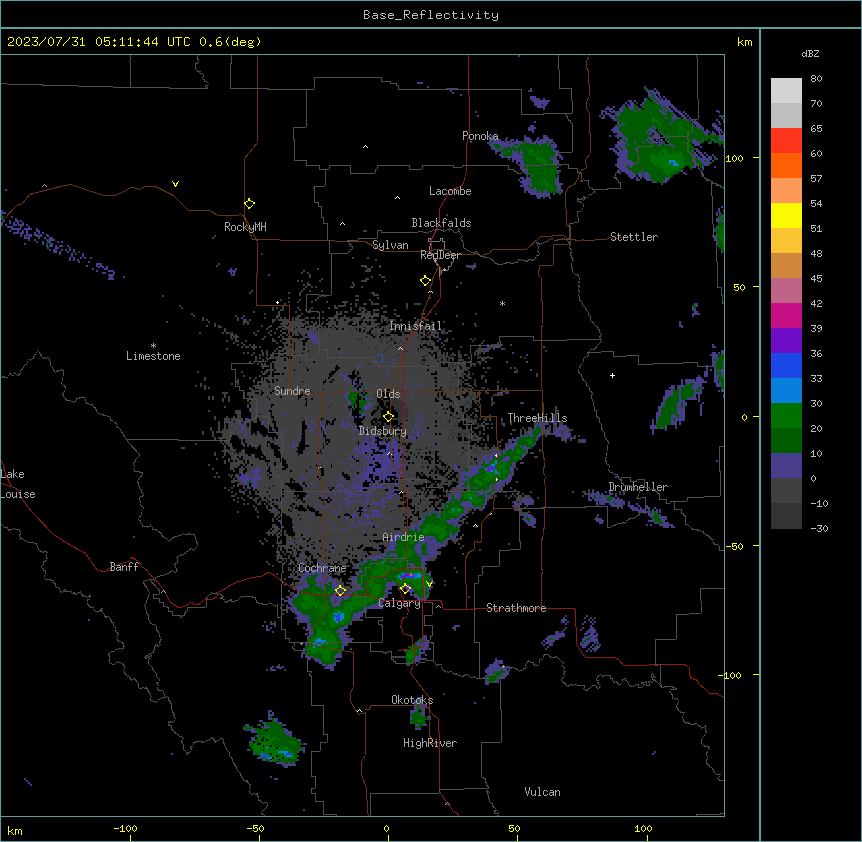Select the yellow diamond marker below Olds
862x842 pixels.
[388, 417]
